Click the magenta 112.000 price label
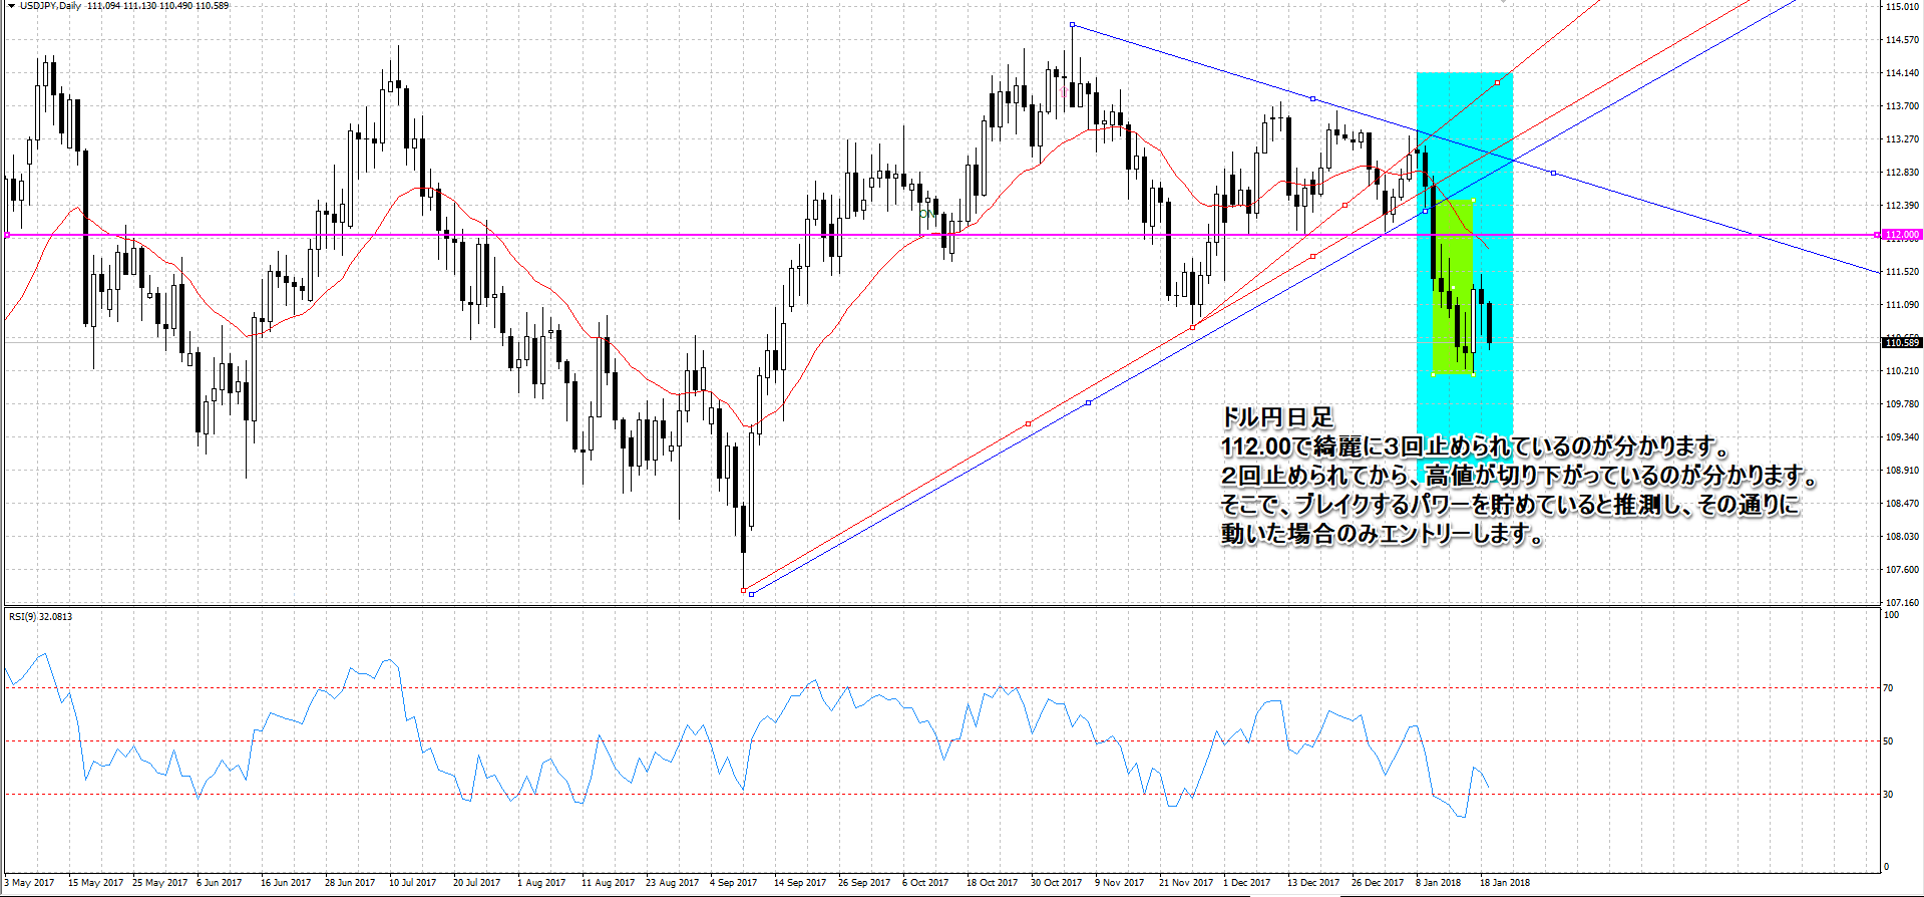This screenshot has height=897, width=1924. [x=1901, y=235]
